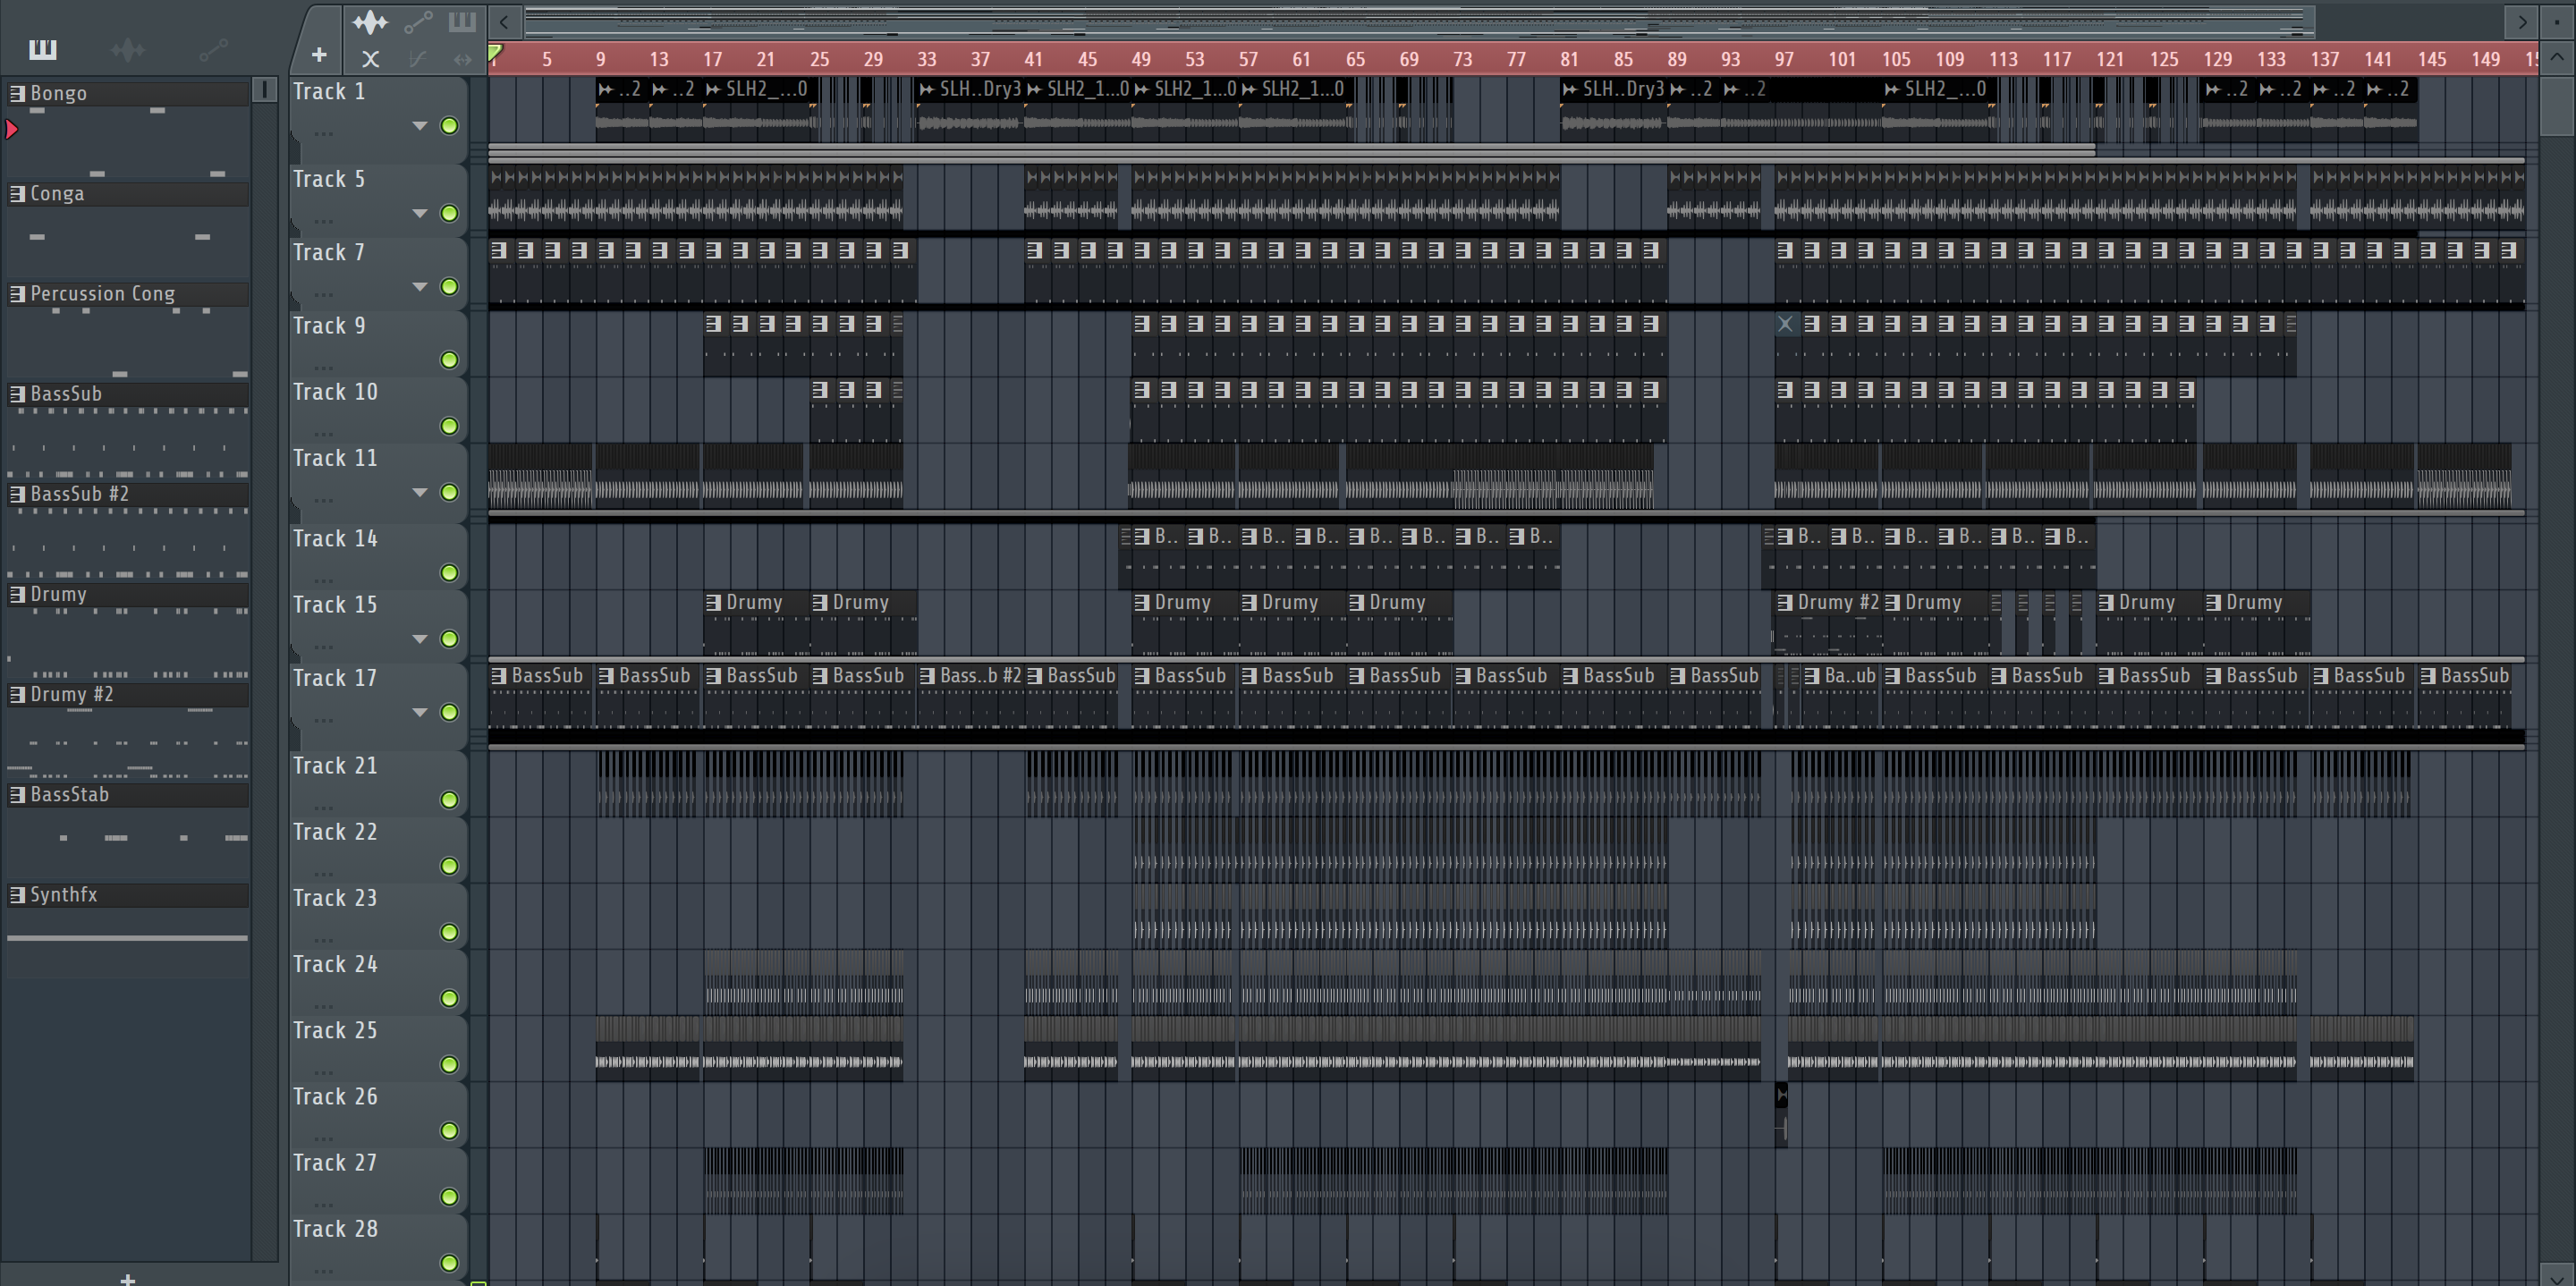Toggle the Track 14 mute LED

[449, 573]
